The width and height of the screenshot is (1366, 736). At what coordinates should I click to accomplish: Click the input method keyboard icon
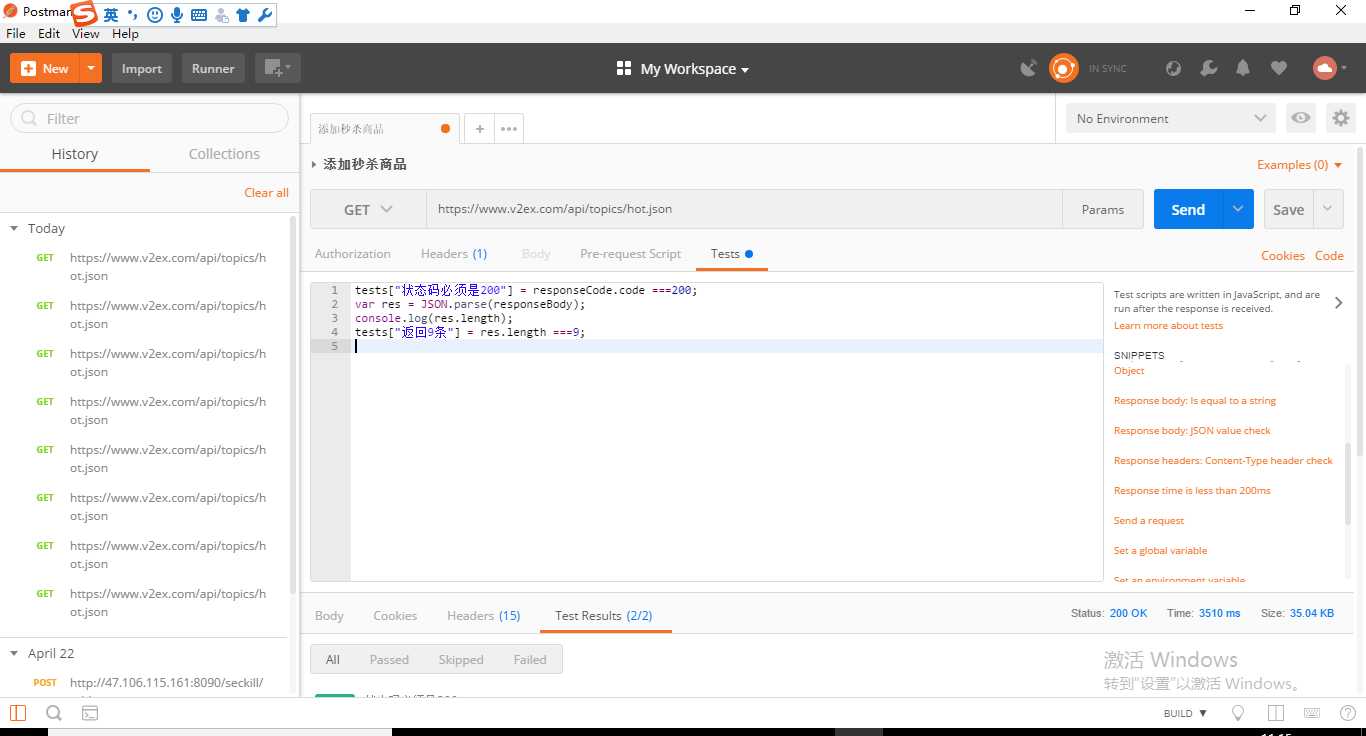[198, 15]
